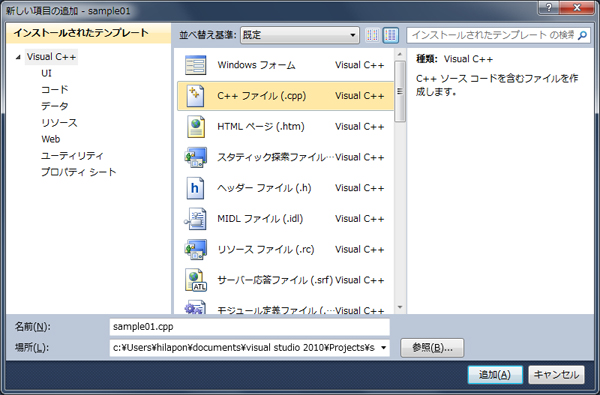Viewport: 600px width, 395px height.
Task: Click the search magnifier icon
Action: pyautogui.click(x=582, y=35)
